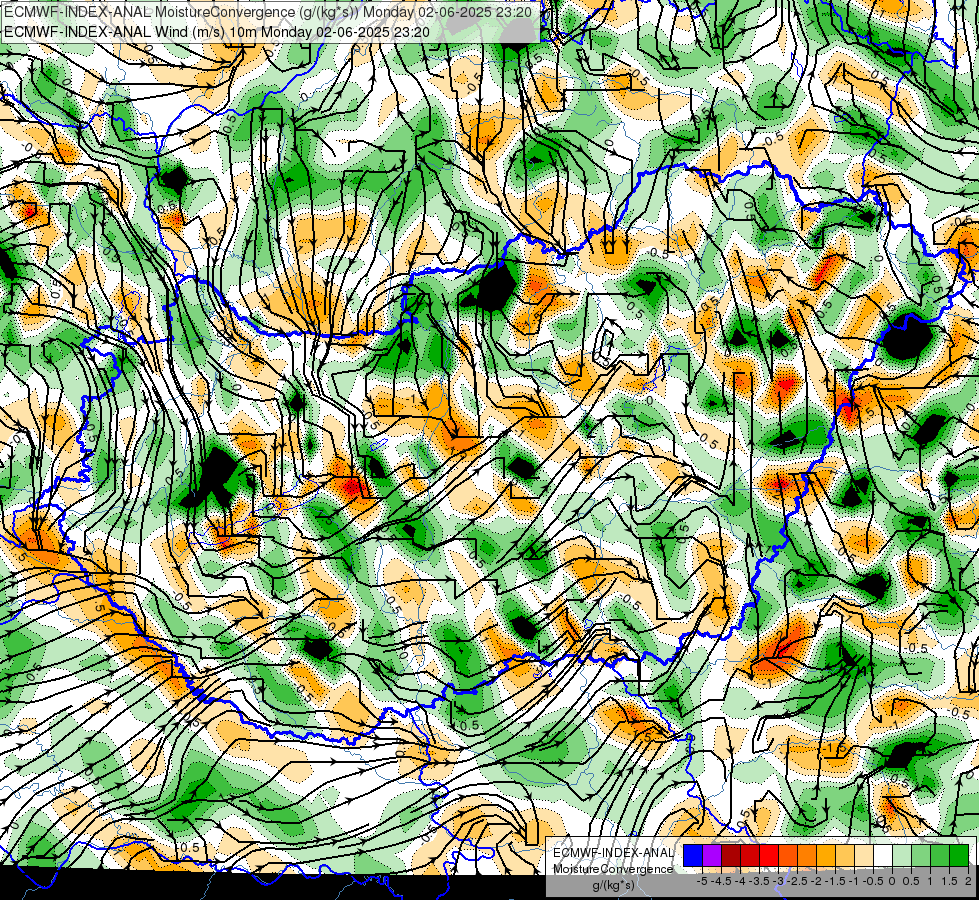This screenshot has height=900, width=979.
Task: Click the legend tick value -4.5
Action: [x=721, y=881]
